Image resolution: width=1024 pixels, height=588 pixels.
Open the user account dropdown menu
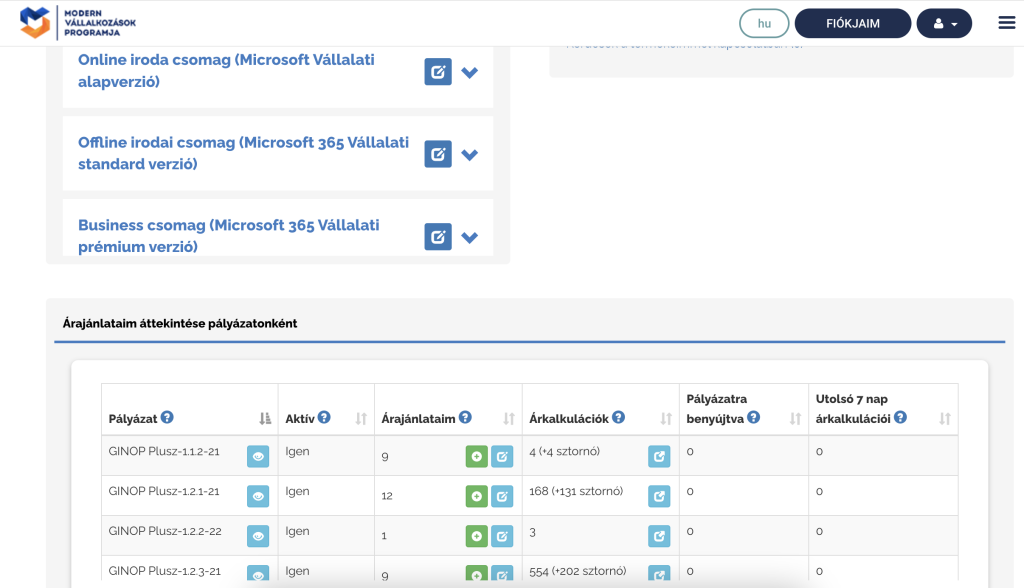point(944,22)
